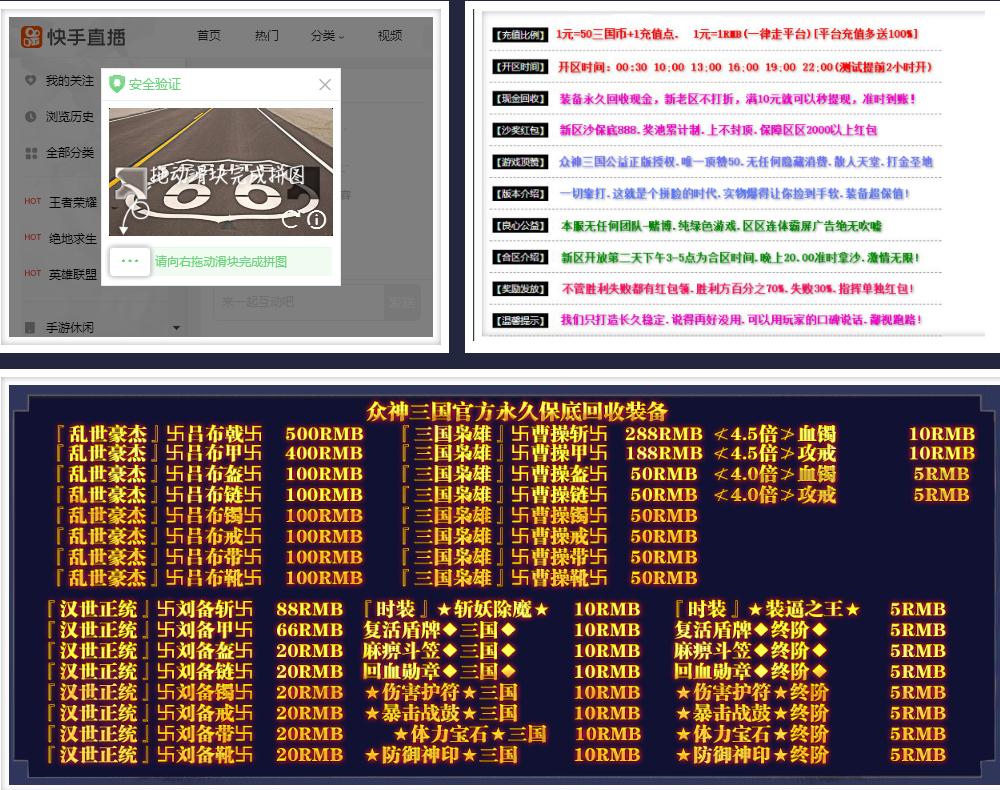Image resolution: width=1000 pixels, height=790 pixels.
Task: Click the grid icon beside 全部分类
Action: tap(31, 153)
